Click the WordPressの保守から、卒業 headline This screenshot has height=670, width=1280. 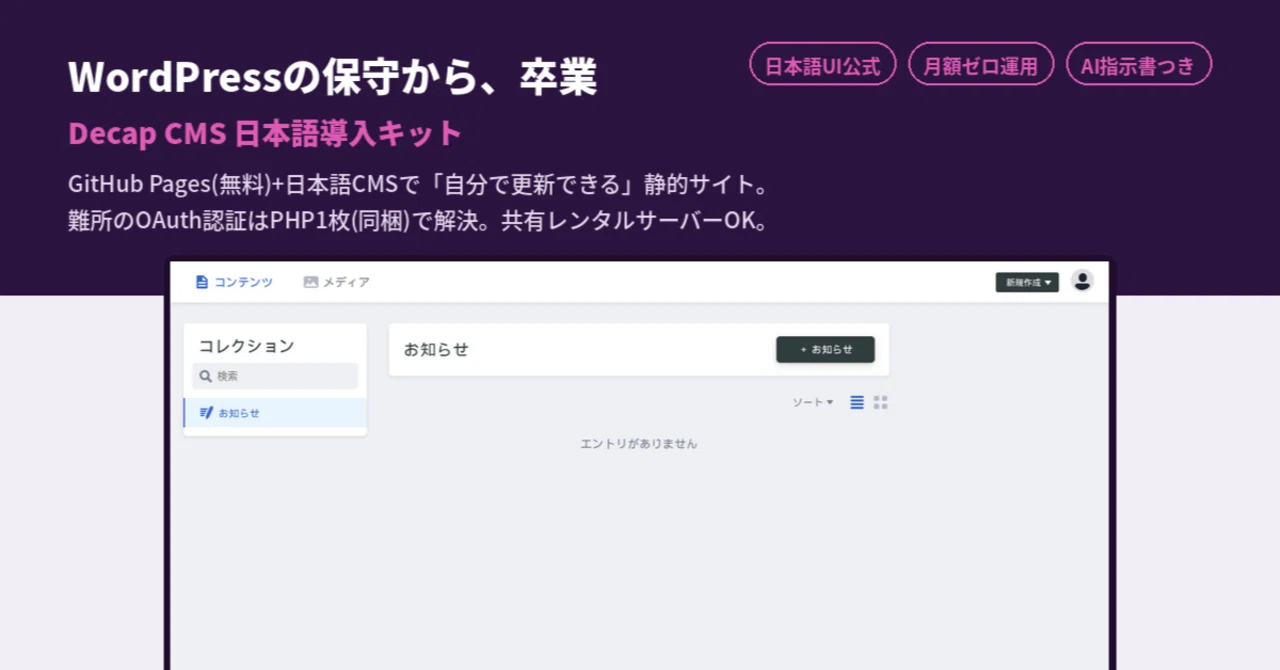(333, 77)
